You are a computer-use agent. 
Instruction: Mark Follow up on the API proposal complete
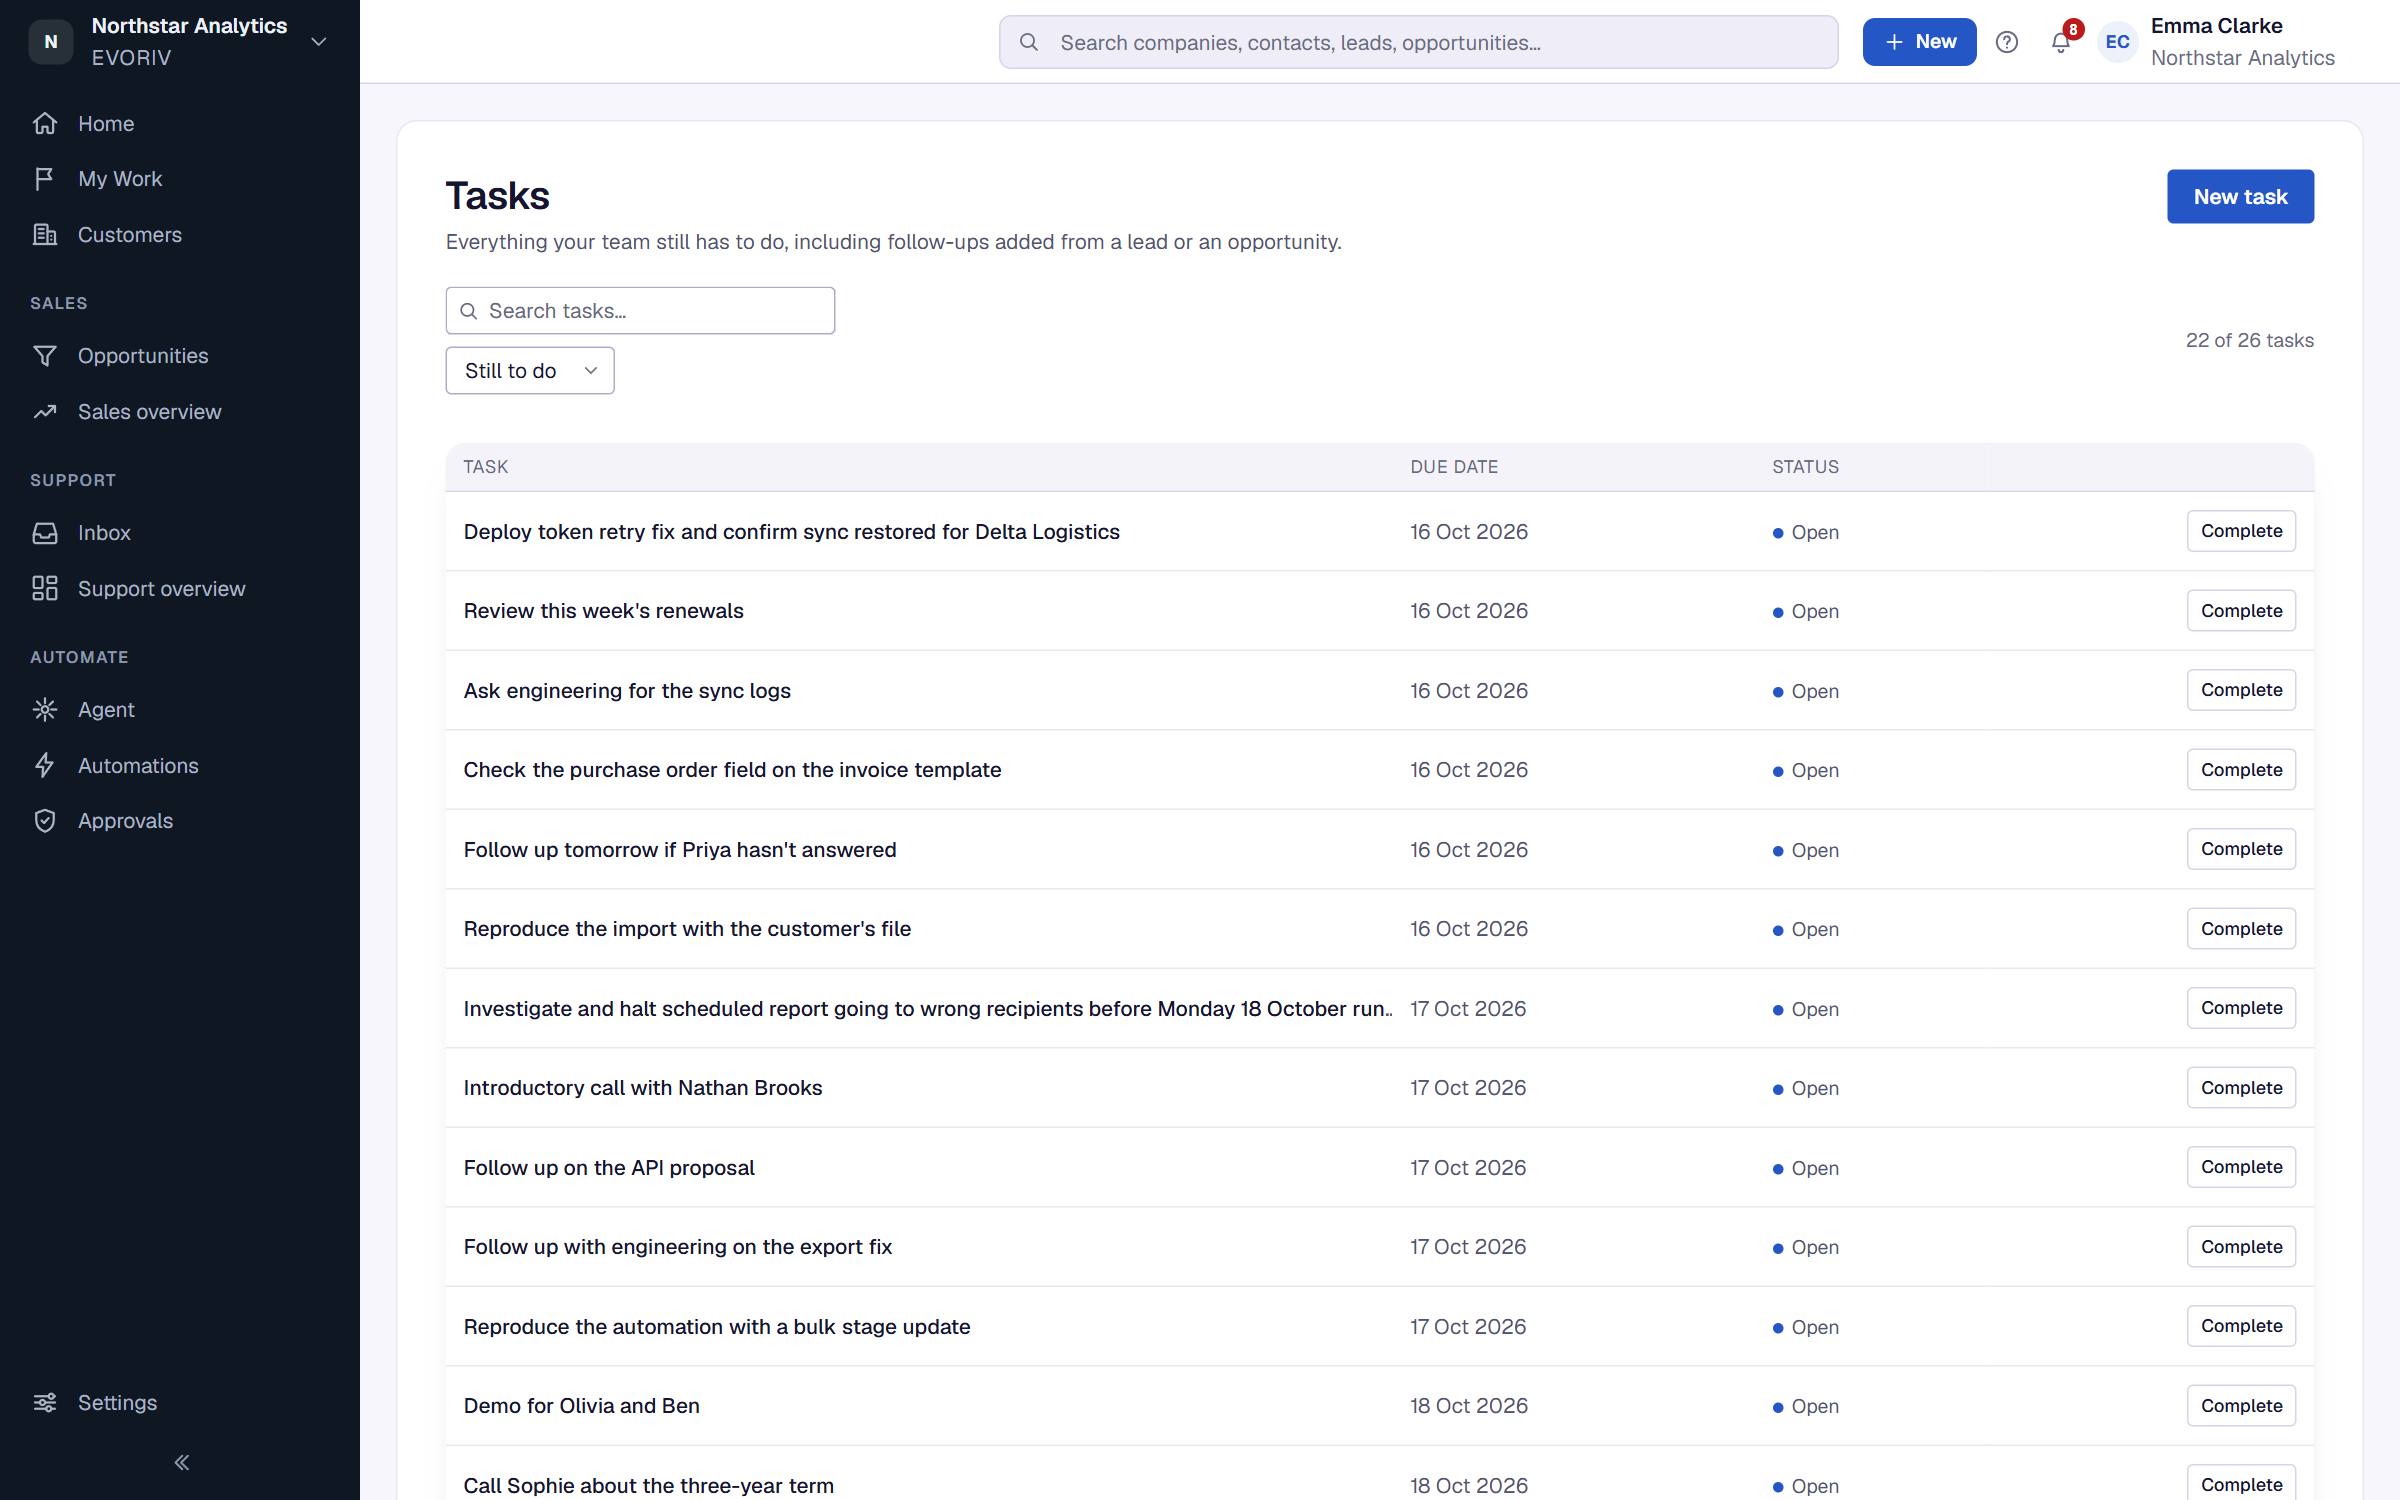coord(2241,1167)
